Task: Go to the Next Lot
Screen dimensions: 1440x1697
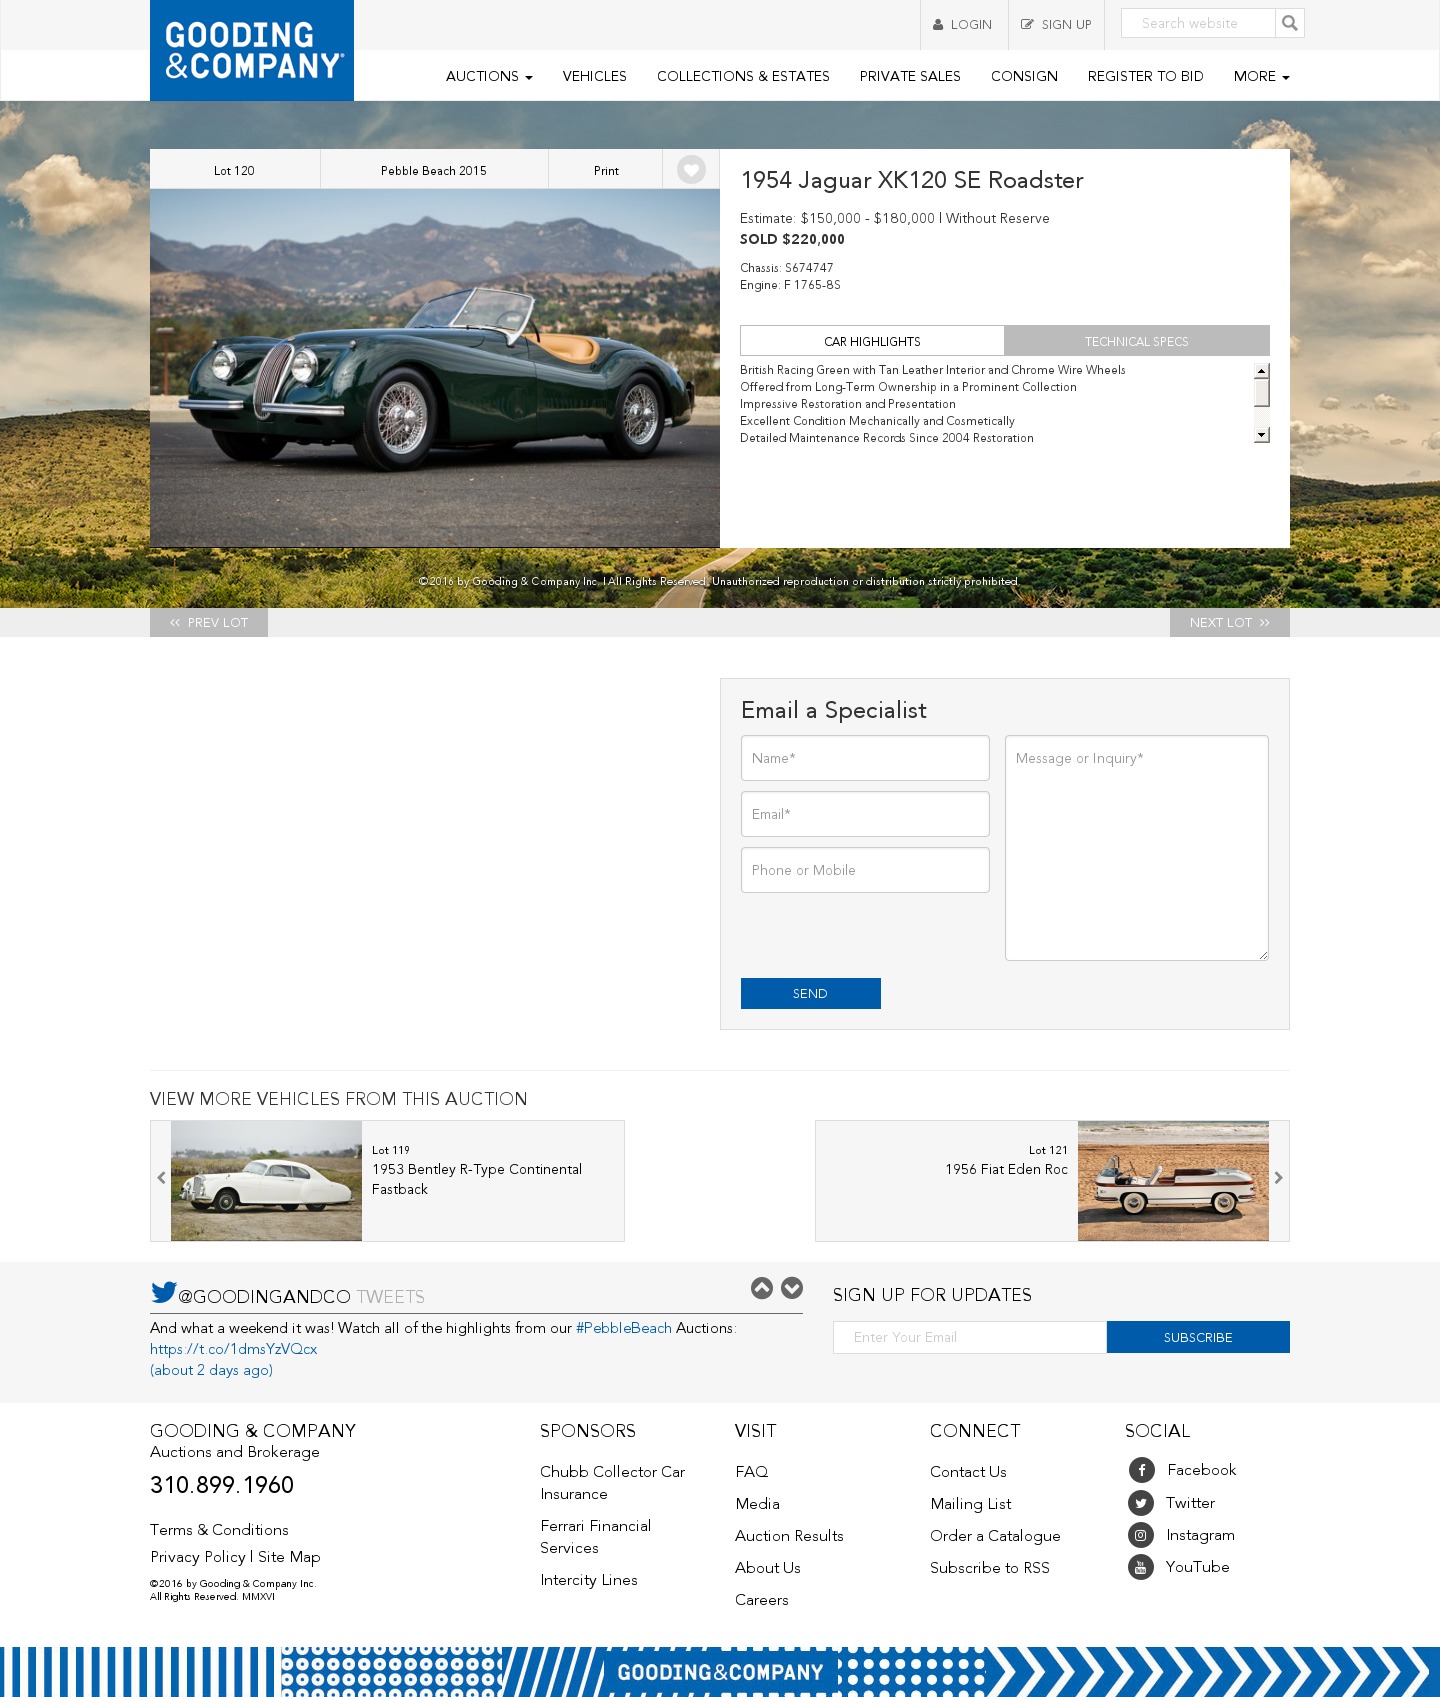Action: (x=1230, y=622)
